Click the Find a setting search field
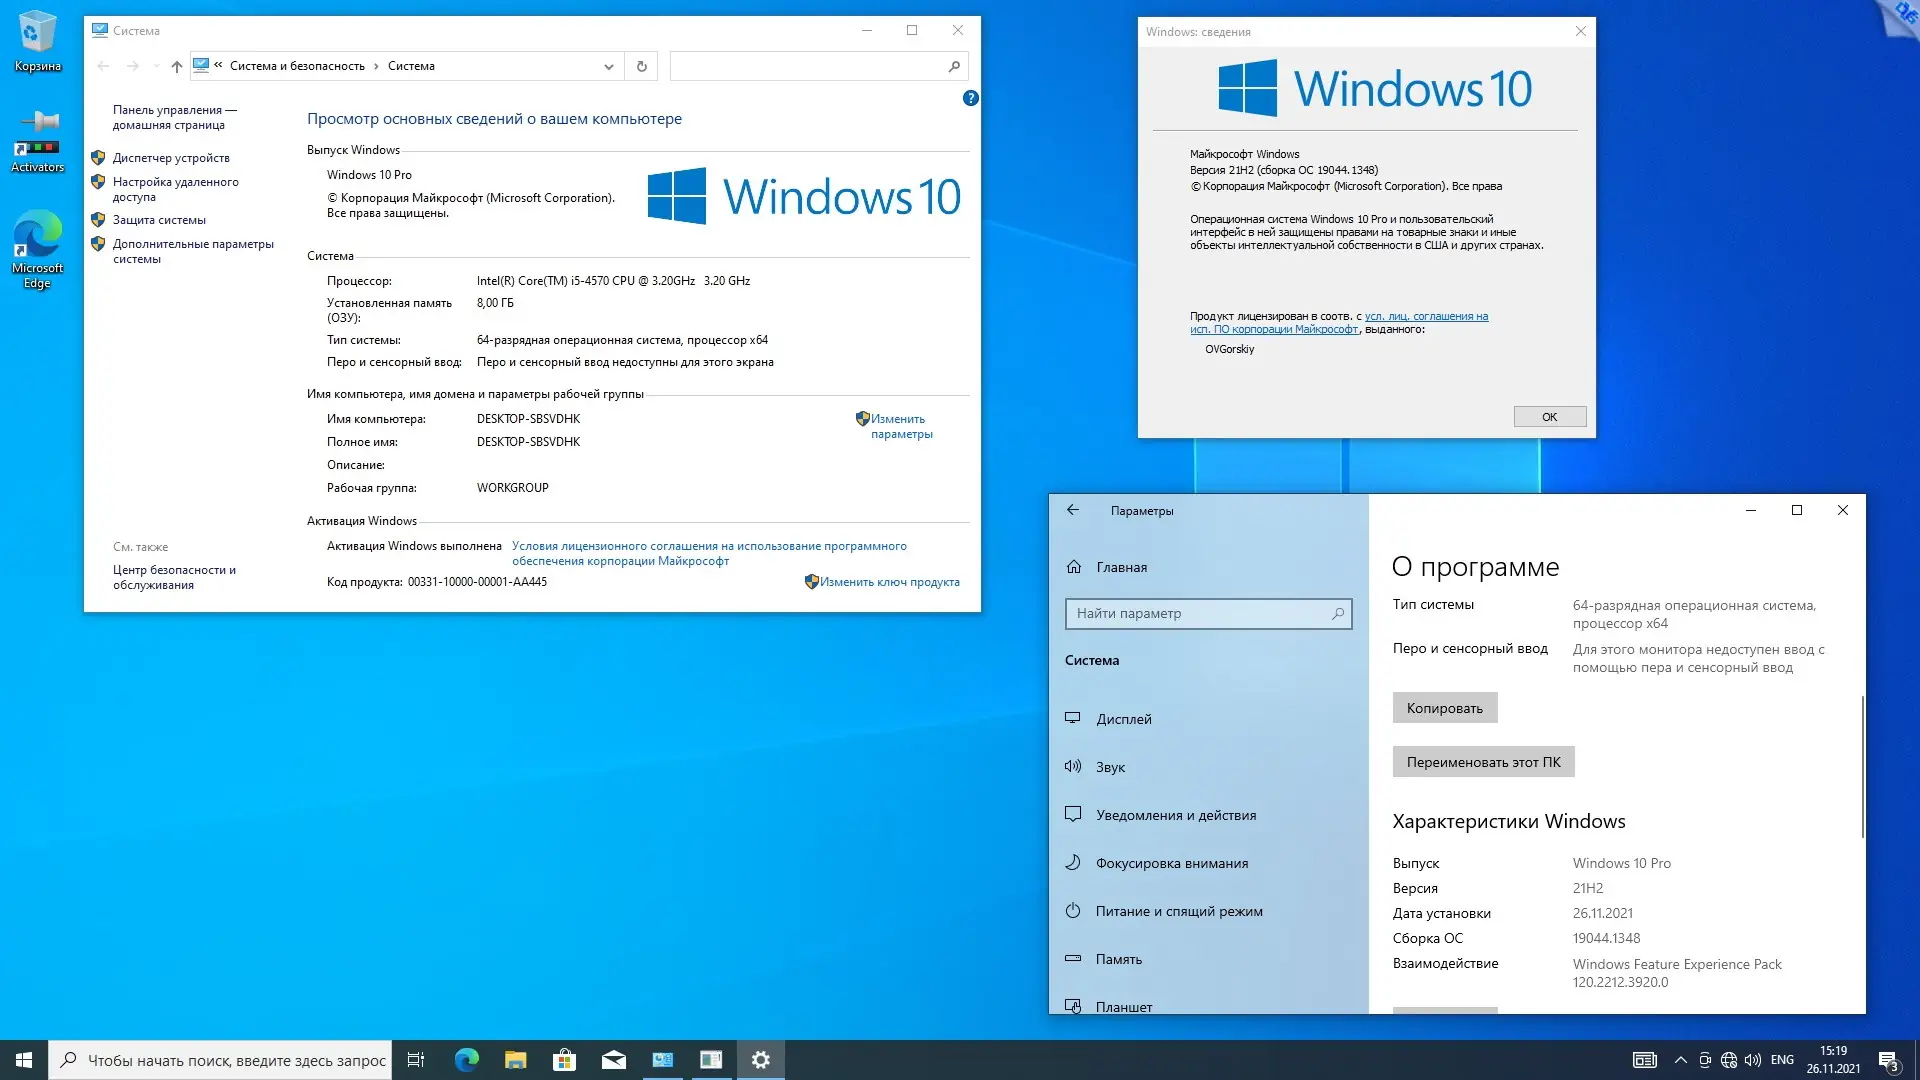1920x1080 pixels. tap(1200, 613)
